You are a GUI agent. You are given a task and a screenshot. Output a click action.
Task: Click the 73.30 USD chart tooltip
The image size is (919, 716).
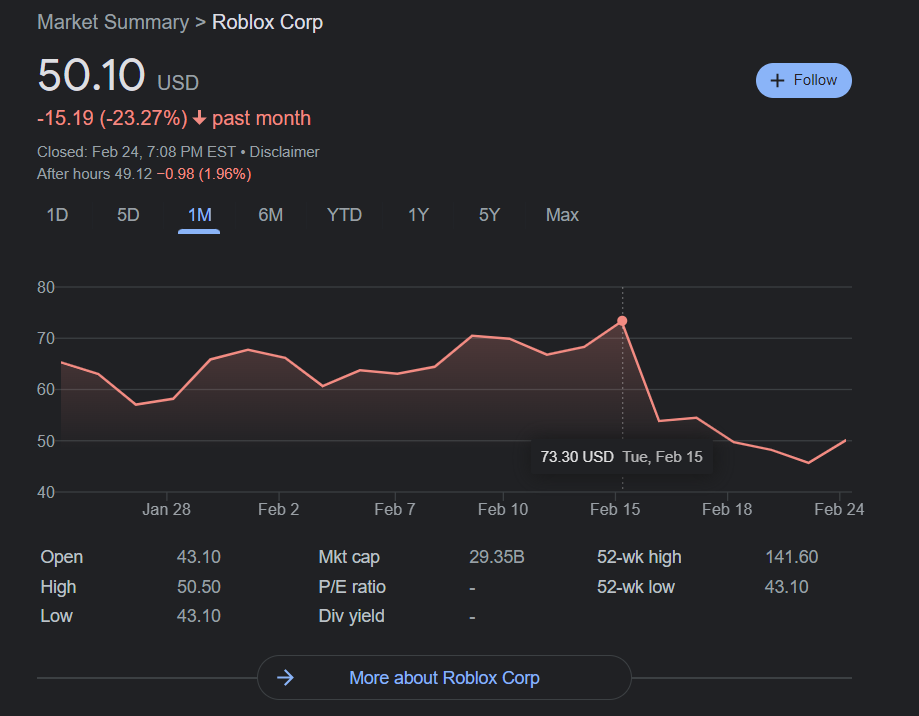(x=622, y=457)
